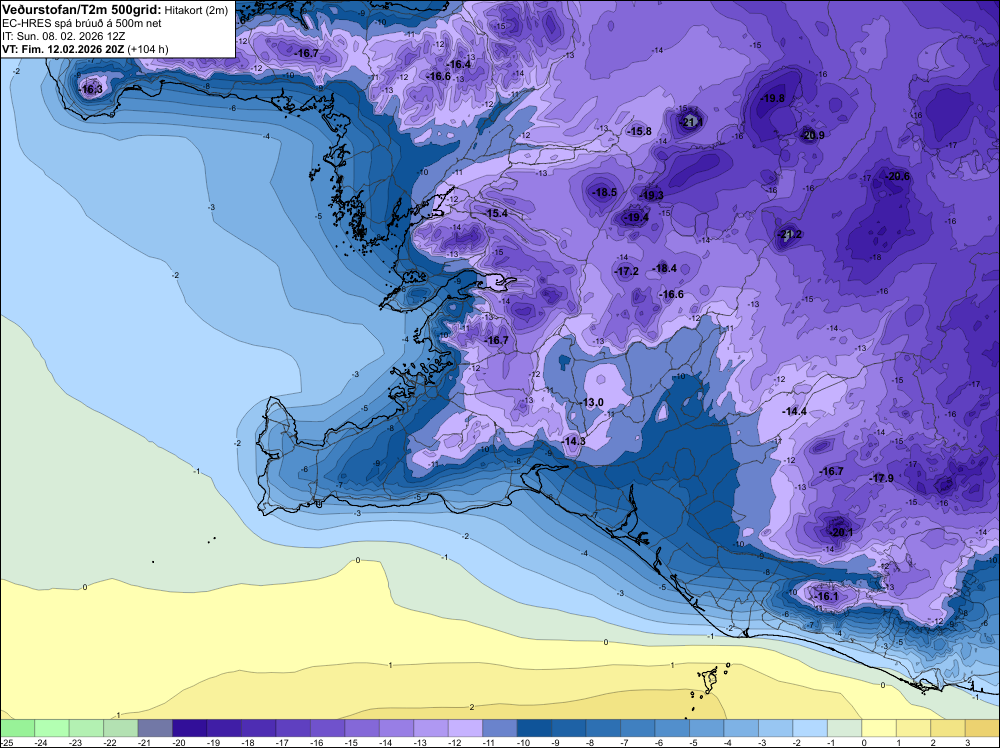The width and height of the screenshot is (1000, 748).
Task: Click the pale green legend swatch labeled -1
Action: 844,728
